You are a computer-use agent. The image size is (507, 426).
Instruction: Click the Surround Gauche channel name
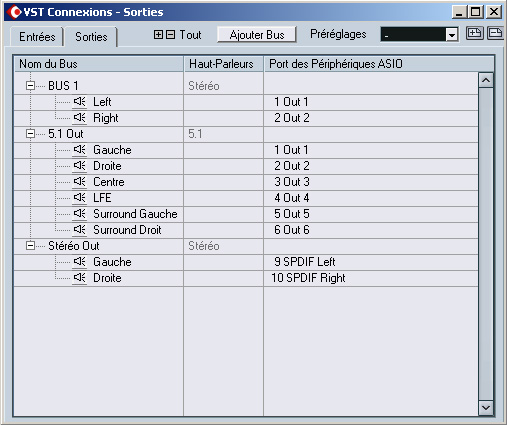click(135, 214)
